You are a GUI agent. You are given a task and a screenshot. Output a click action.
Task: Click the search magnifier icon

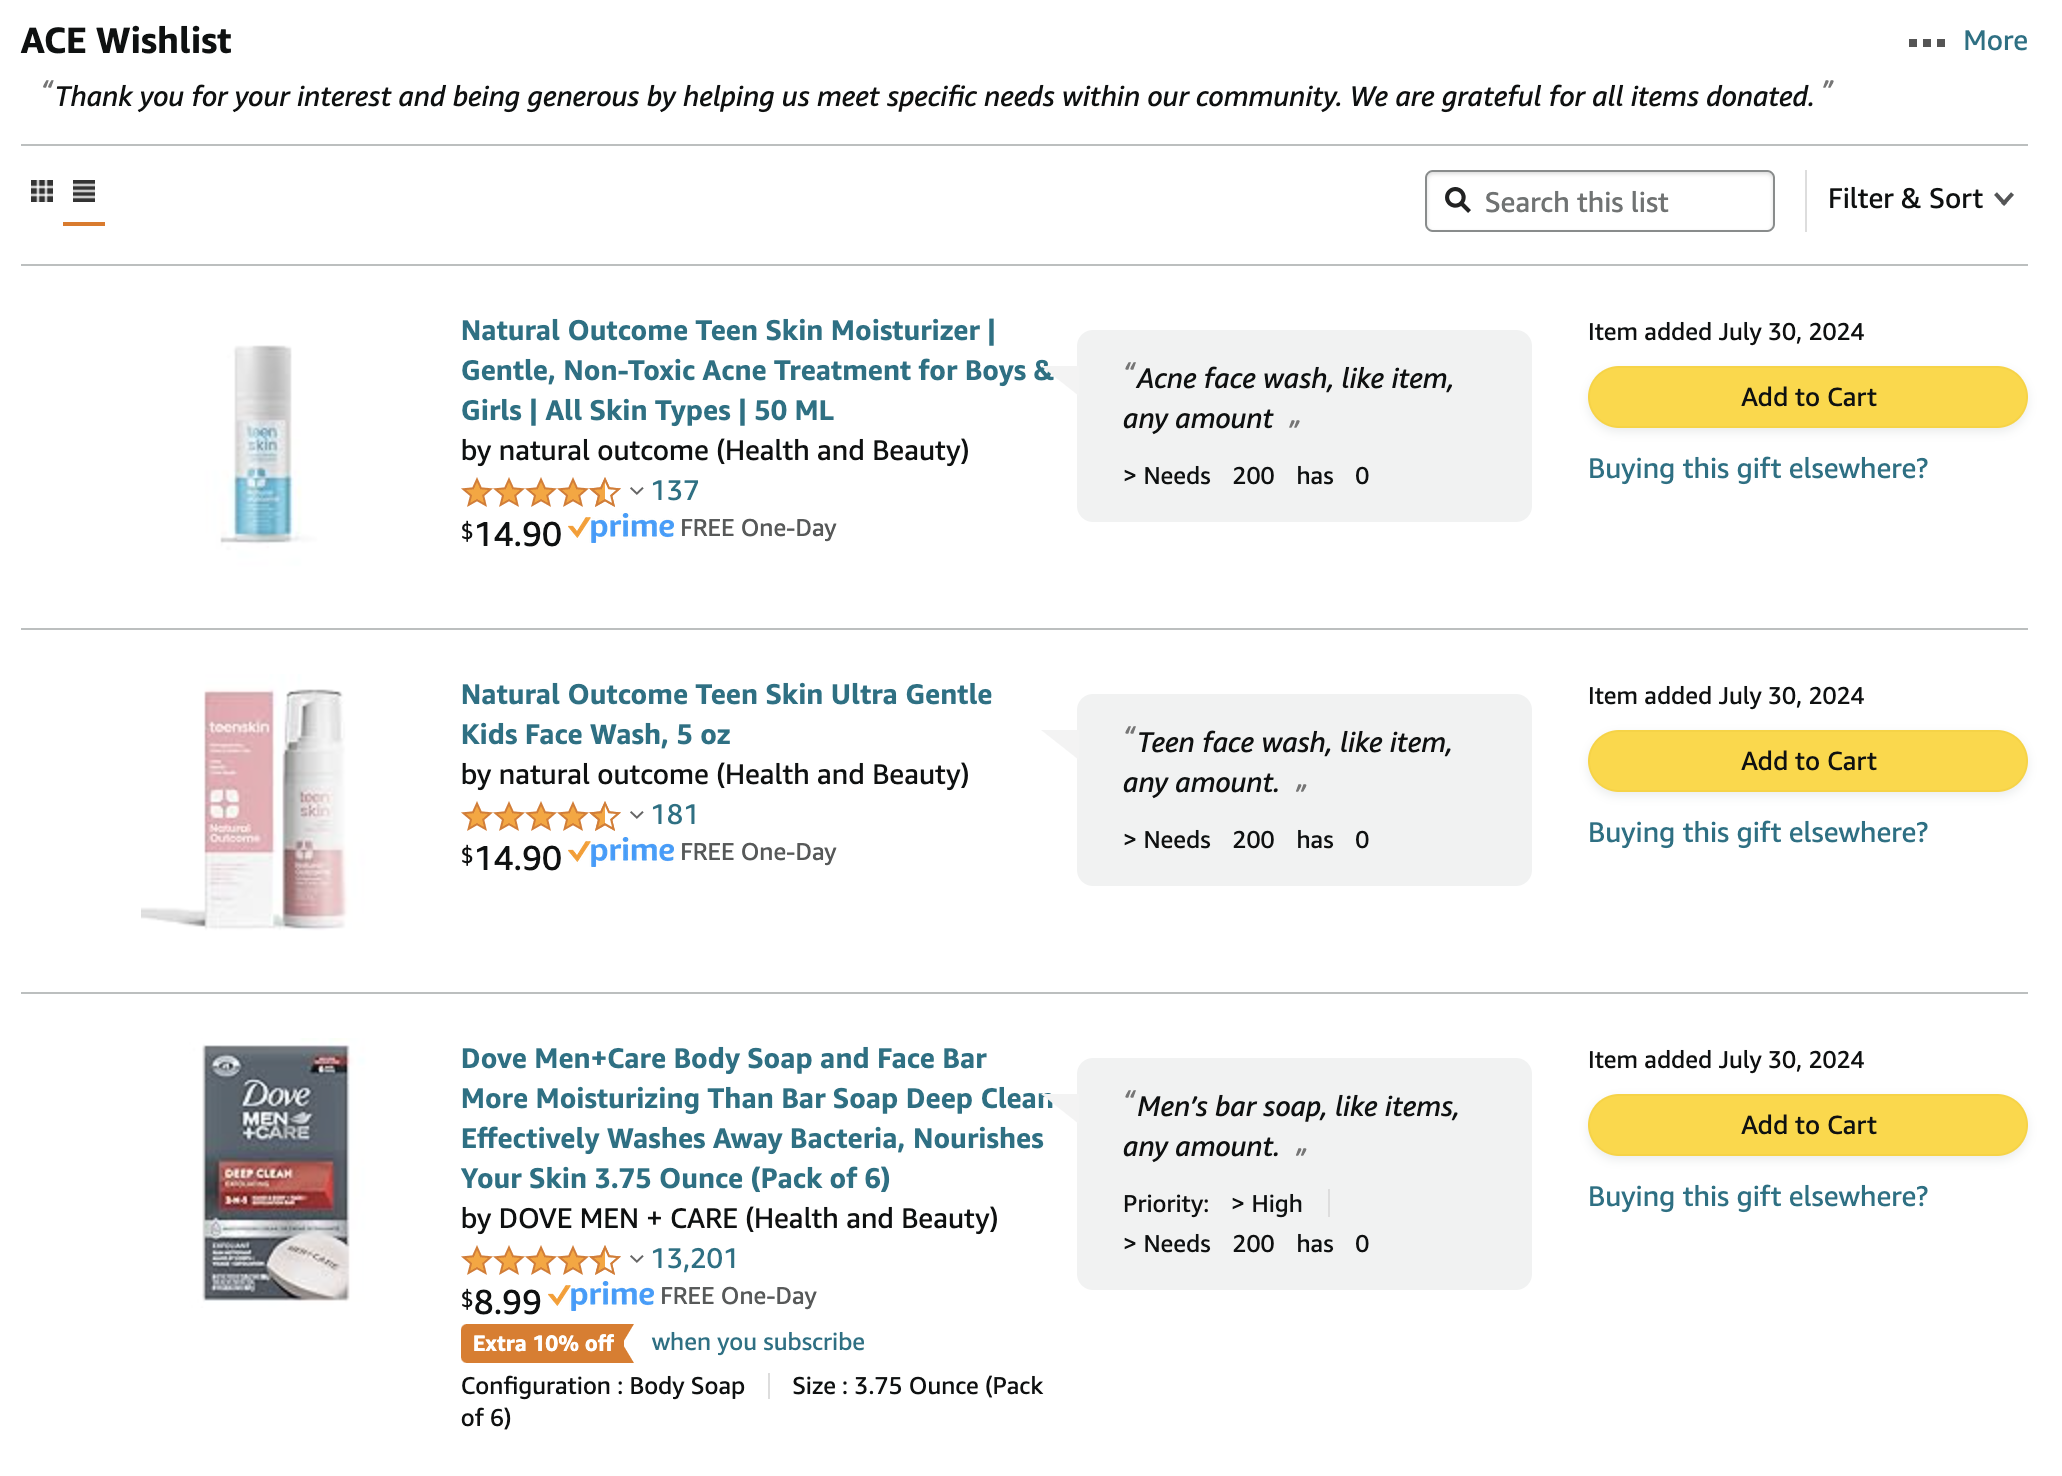click(1458, 201)
